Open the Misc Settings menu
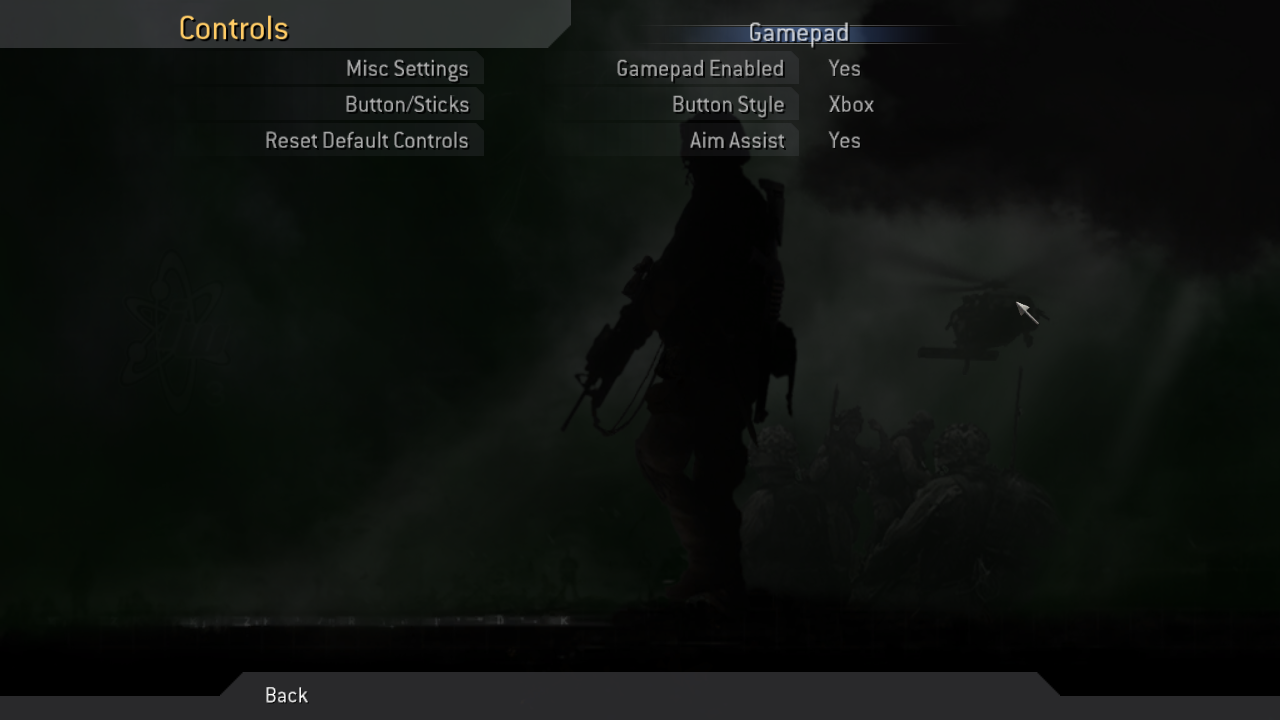This screenshot has width=1280, height=720. coord(407,69)
